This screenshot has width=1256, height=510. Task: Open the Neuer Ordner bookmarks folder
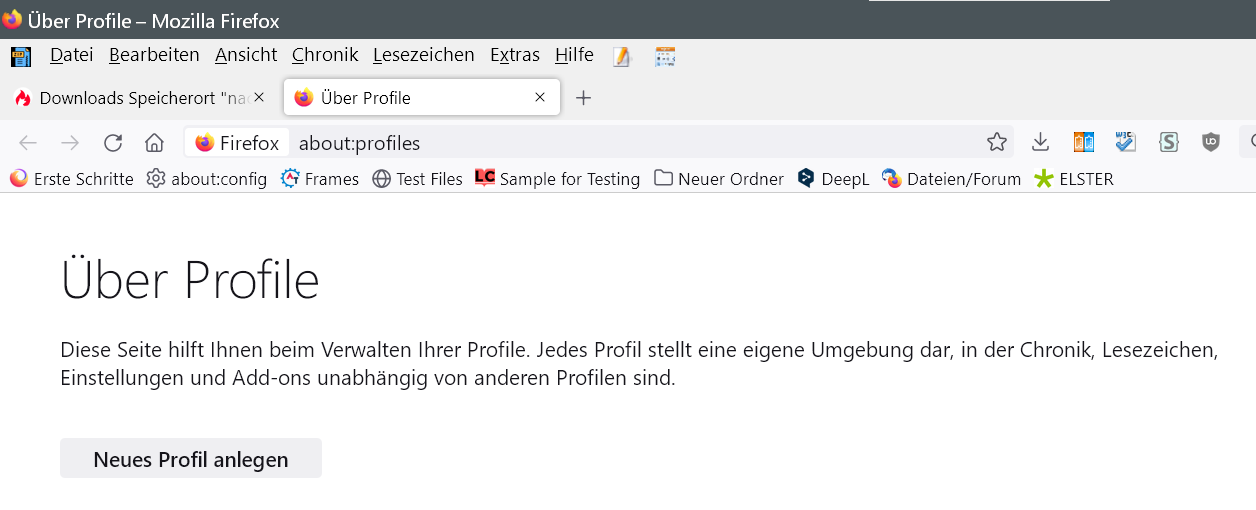pyautogui.click(x=719, y=179)
